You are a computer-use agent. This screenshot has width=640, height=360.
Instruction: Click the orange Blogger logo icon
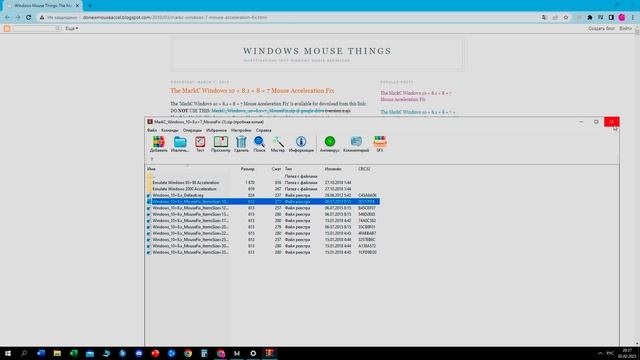(7, 29)
